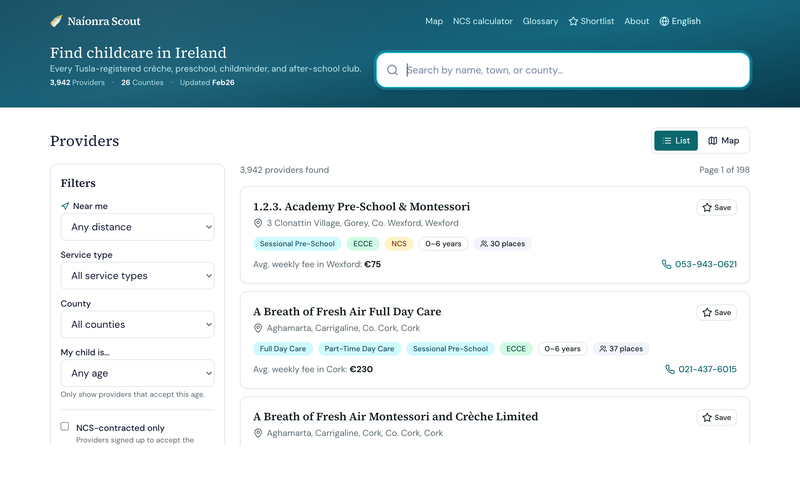Click the Naíonra Scout site title

click(104, 21)
